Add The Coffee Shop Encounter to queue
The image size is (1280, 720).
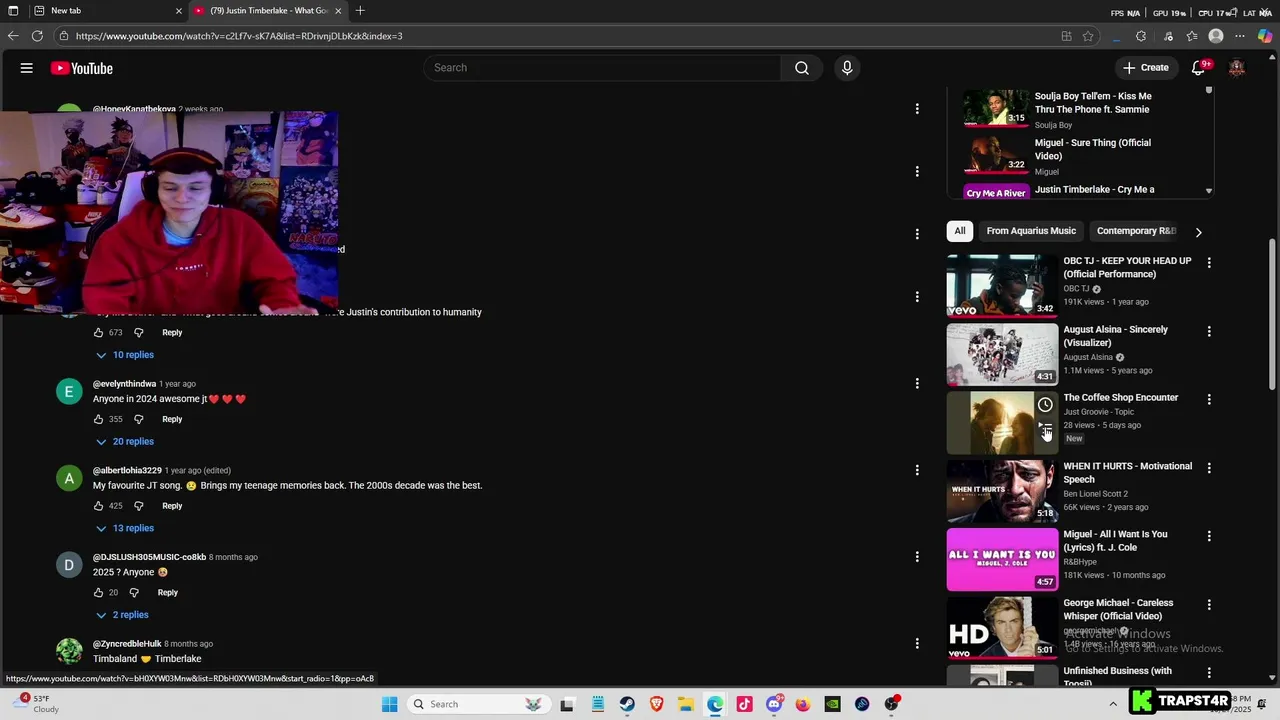[x=1045, y=428]
